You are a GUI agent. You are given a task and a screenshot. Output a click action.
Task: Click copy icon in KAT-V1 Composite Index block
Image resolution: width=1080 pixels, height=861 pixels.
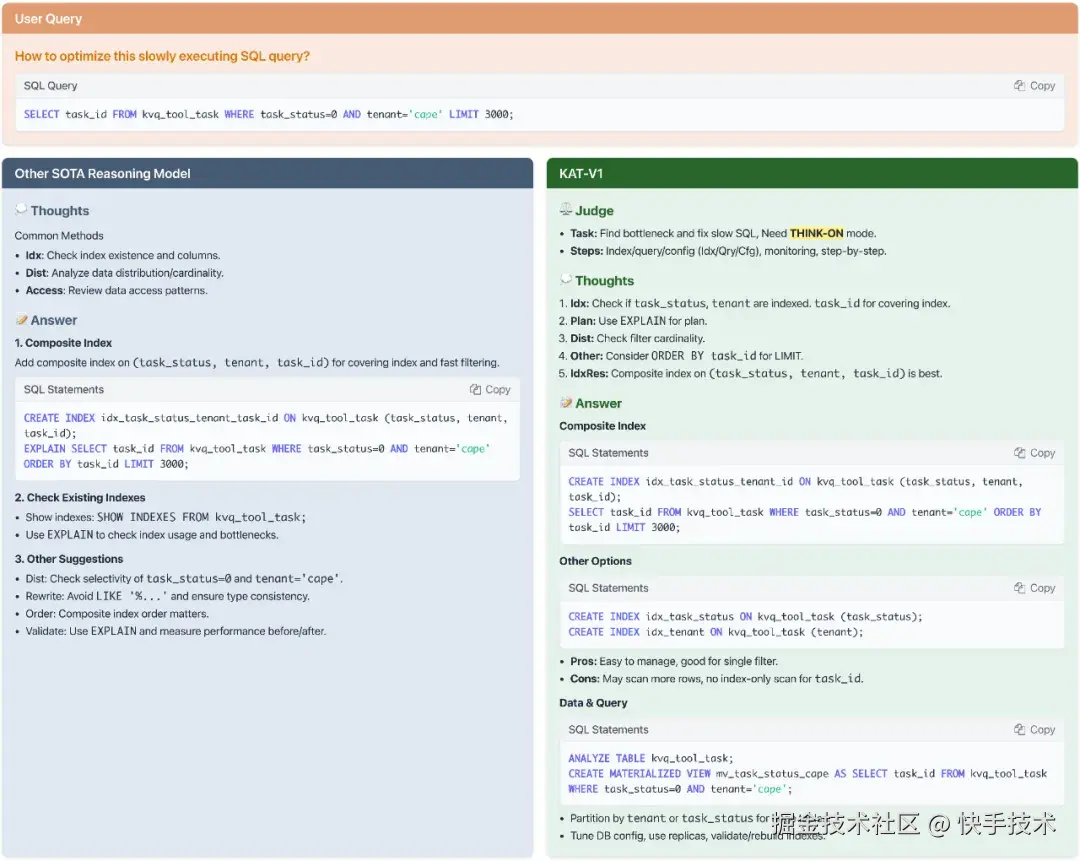point(1019,453)
